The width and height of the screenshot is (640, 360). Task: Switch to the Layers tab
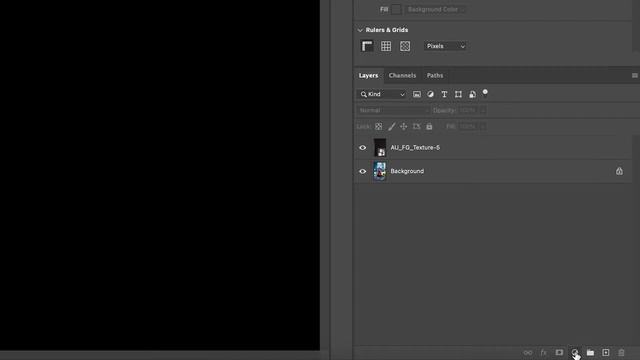click(x=368, y=76)
